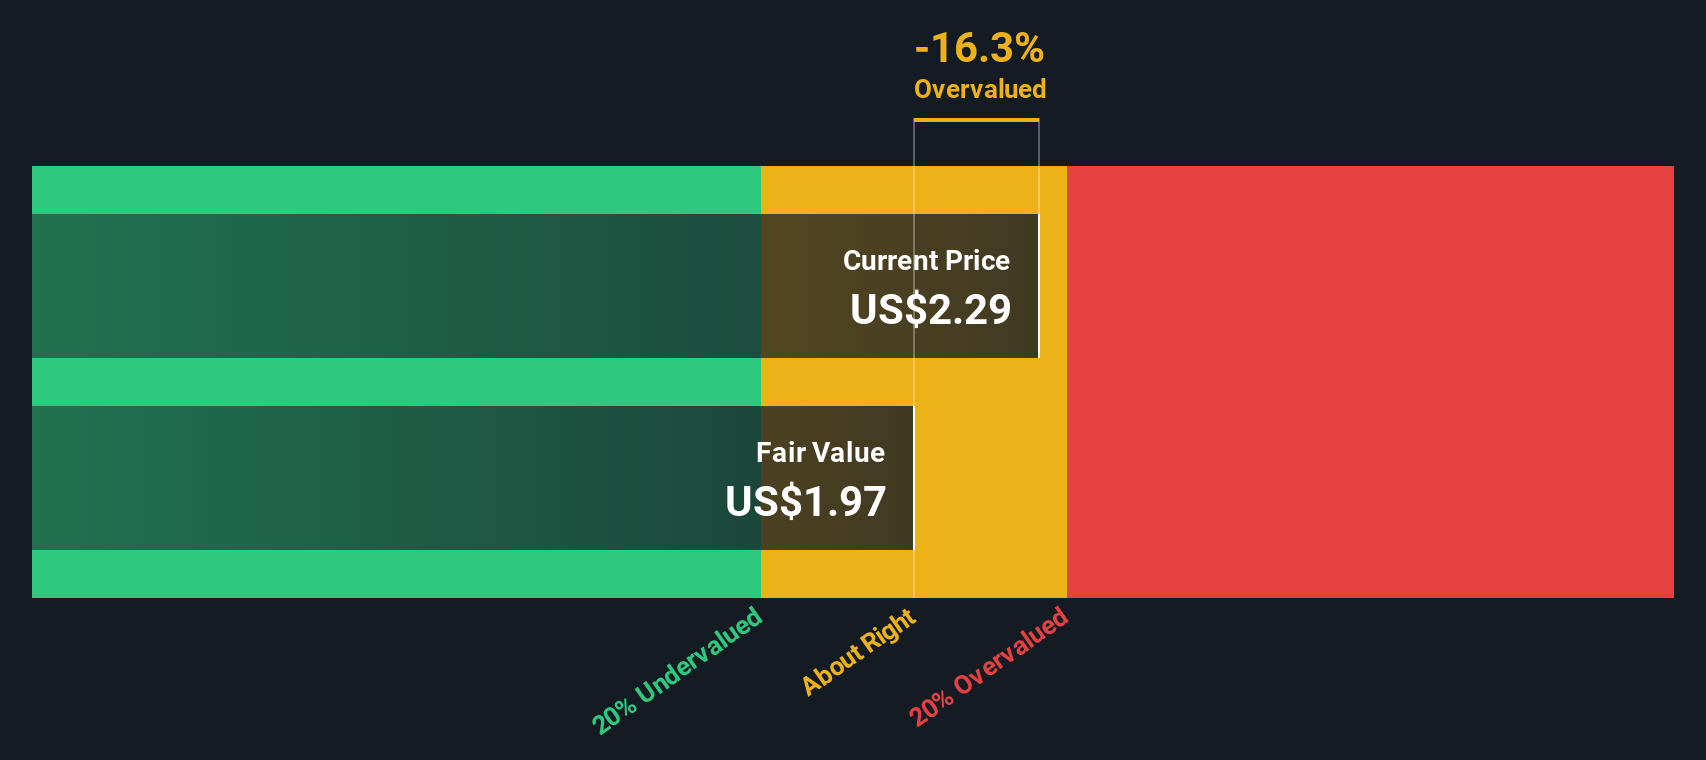Viewport: 1706px width, 760px height.
Task: Click the 20% Undervalued axis label
Action: [677, 670]
